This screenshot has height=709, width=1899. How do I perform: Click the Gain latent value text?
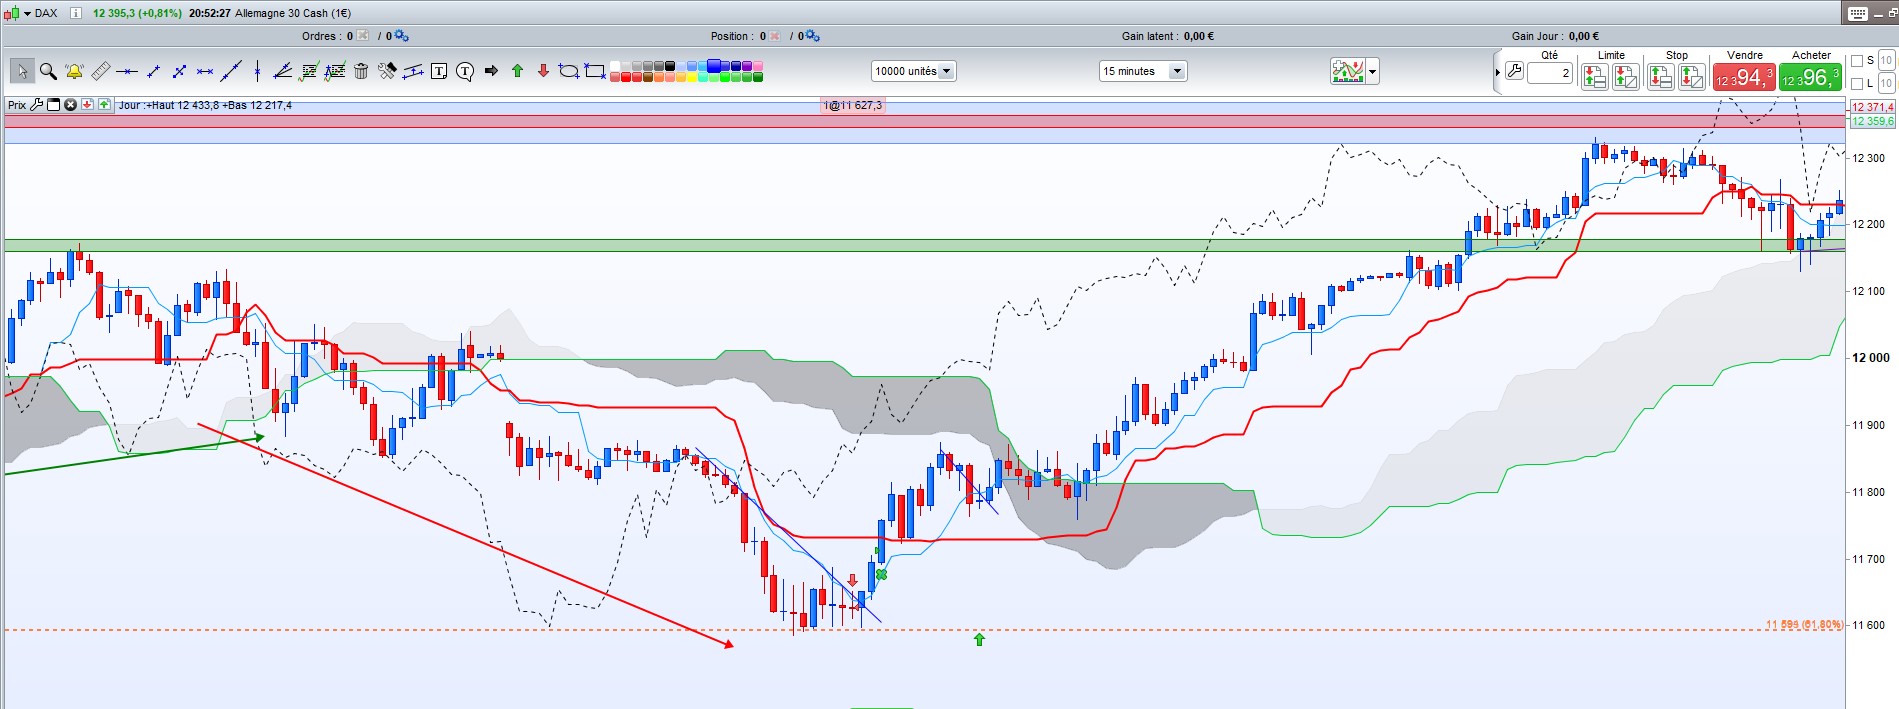tap(1199, 36)
